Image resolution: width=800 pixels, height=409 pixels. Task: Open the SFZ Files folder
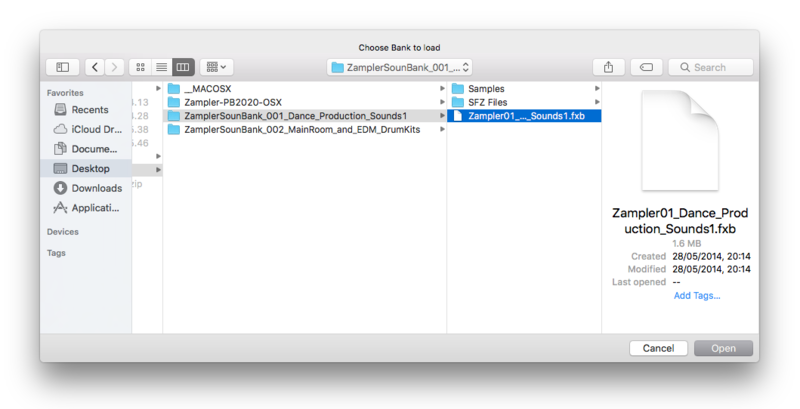point(524,103)
